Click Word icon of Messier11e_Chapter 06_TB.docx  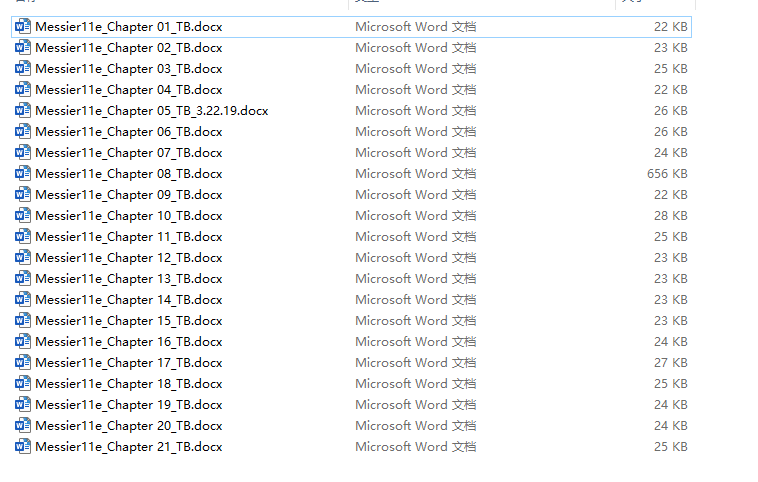point(23,131)
